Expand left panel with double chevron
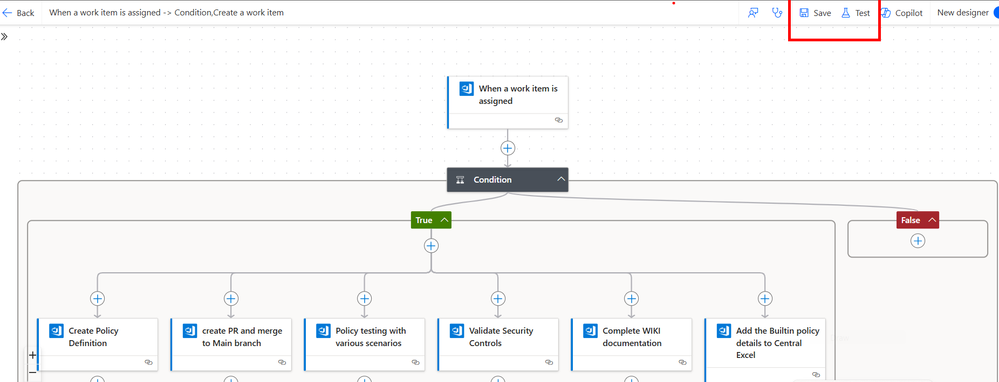999x382 pixels. (x=4, y=36)
